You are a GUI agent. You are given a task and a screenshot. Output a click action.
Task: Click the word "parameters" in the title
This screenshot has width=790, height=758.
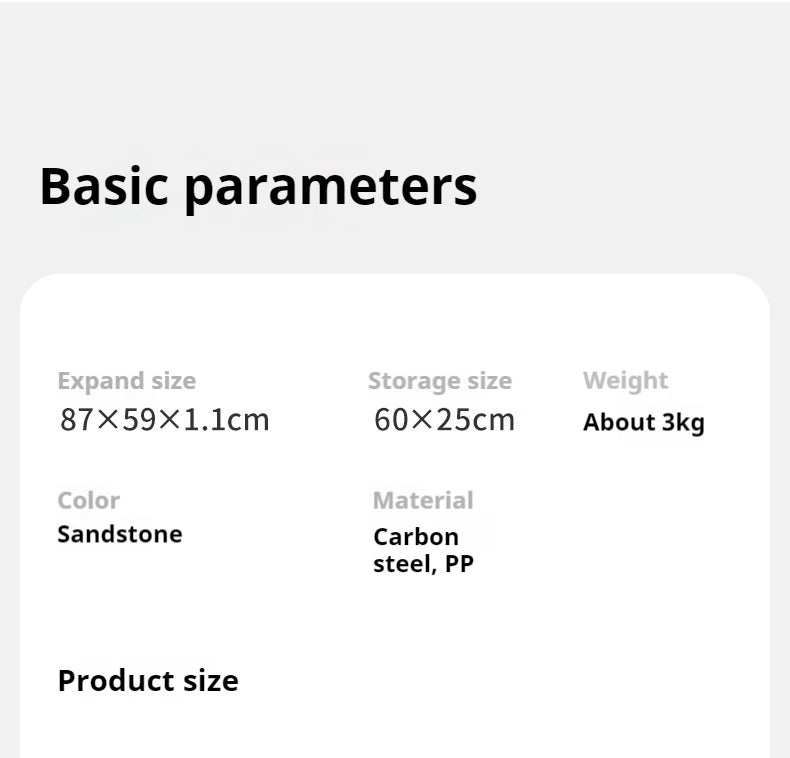tap(331, 188)
